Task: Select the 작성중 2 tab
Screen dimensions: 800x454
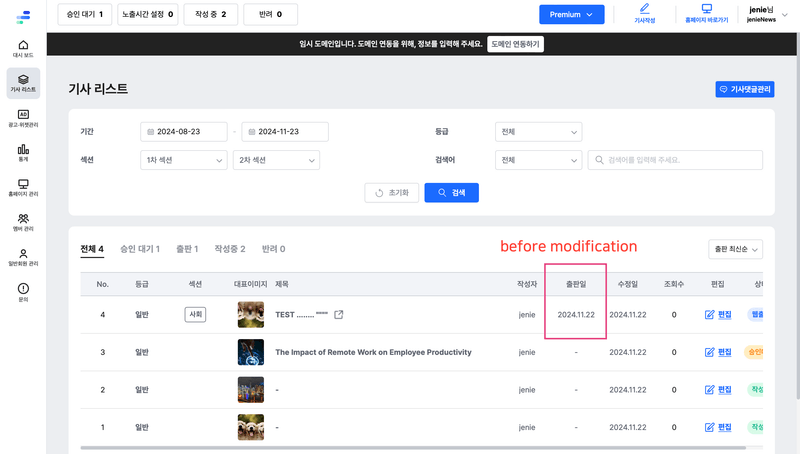Action: point(229,249)
